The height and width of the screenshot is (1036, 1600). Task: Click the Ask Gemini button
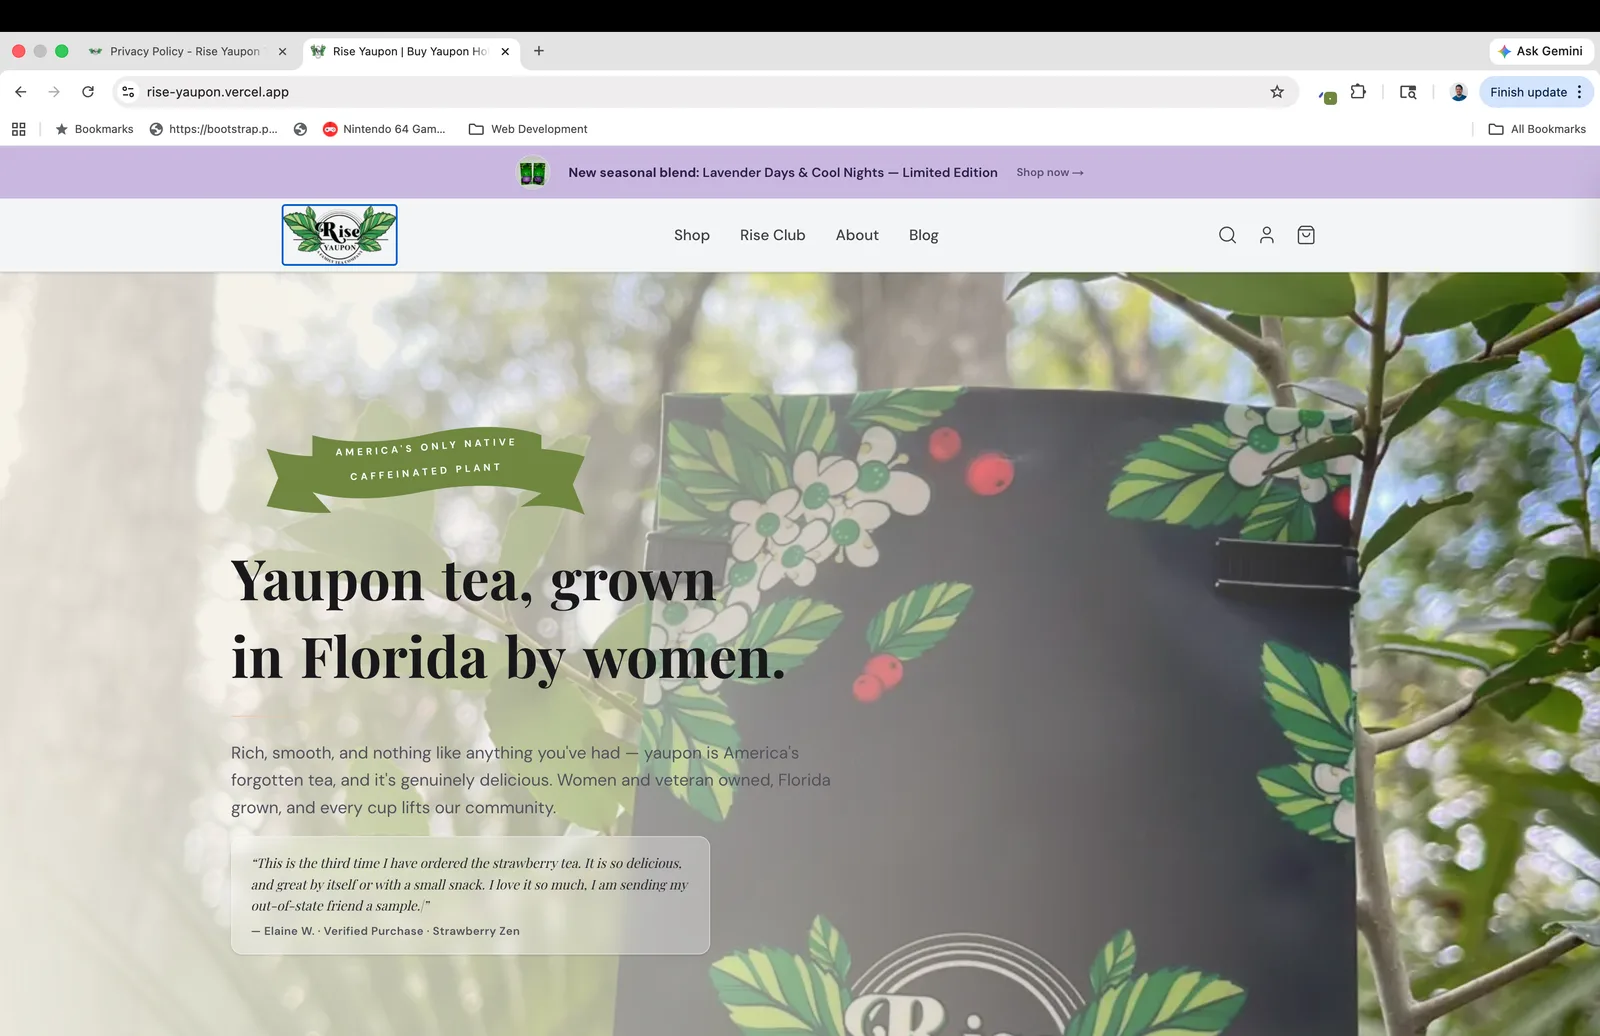pos(1541,51)
